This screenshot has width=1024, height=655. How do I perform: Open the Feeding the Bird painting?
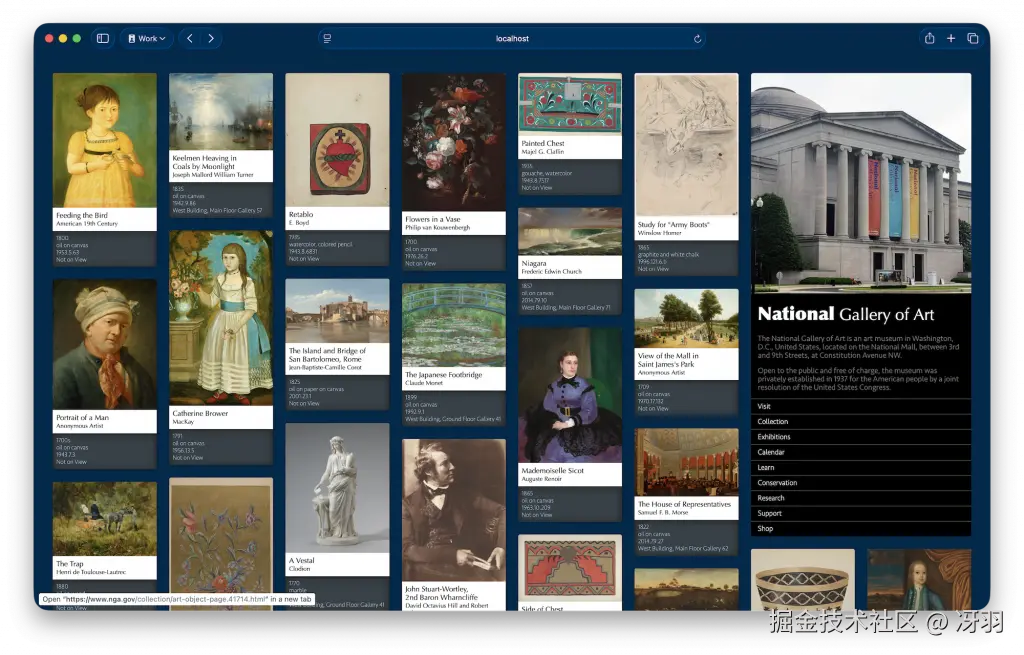point(104,140)
